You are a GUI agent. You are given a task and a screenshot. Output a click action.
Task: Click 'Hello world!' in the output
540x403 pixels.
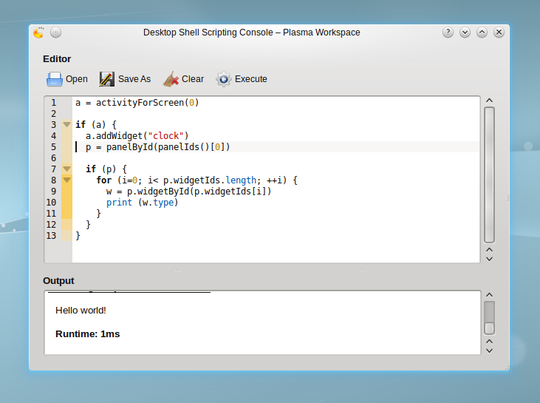[81, 310]
